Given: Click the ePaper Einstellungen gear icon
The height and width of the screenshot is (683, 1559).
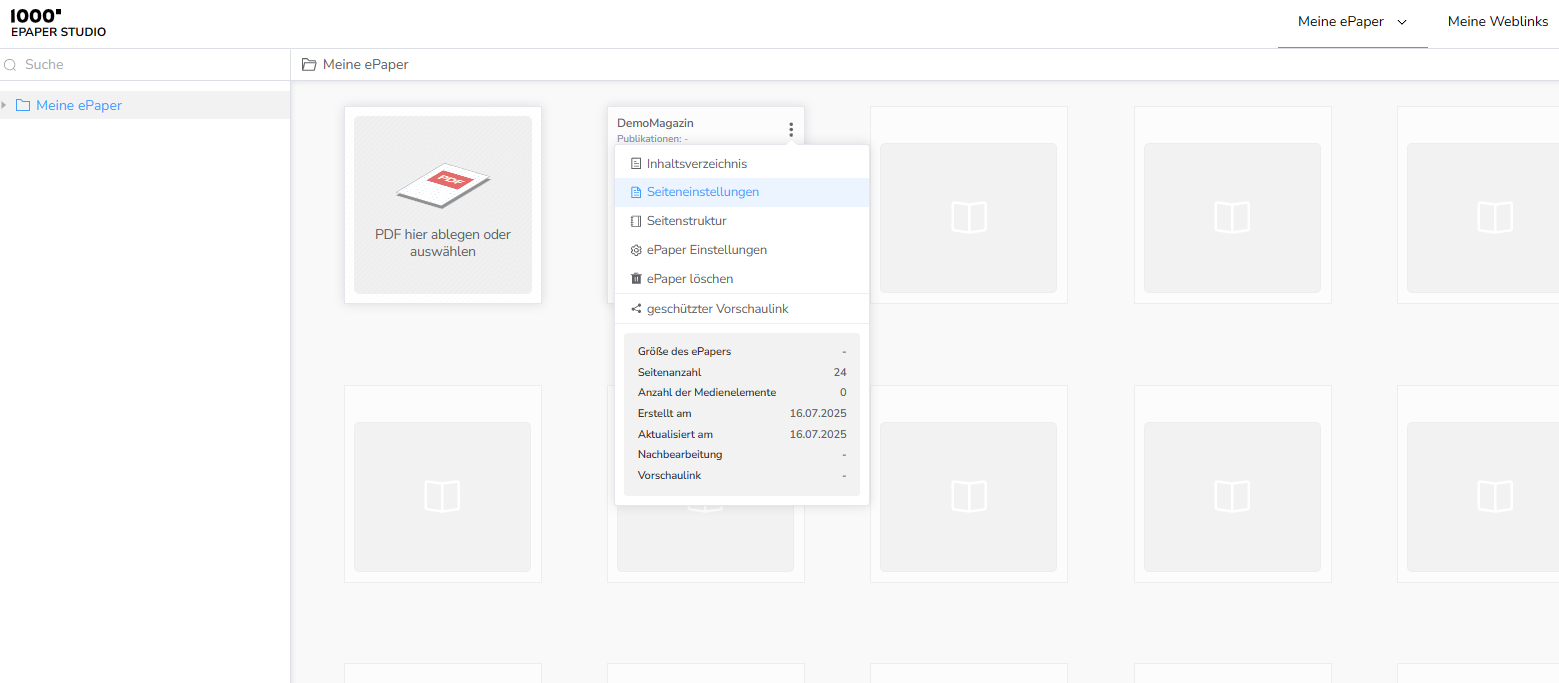Looking at the screenshot, I should click(x=636, y=250).
